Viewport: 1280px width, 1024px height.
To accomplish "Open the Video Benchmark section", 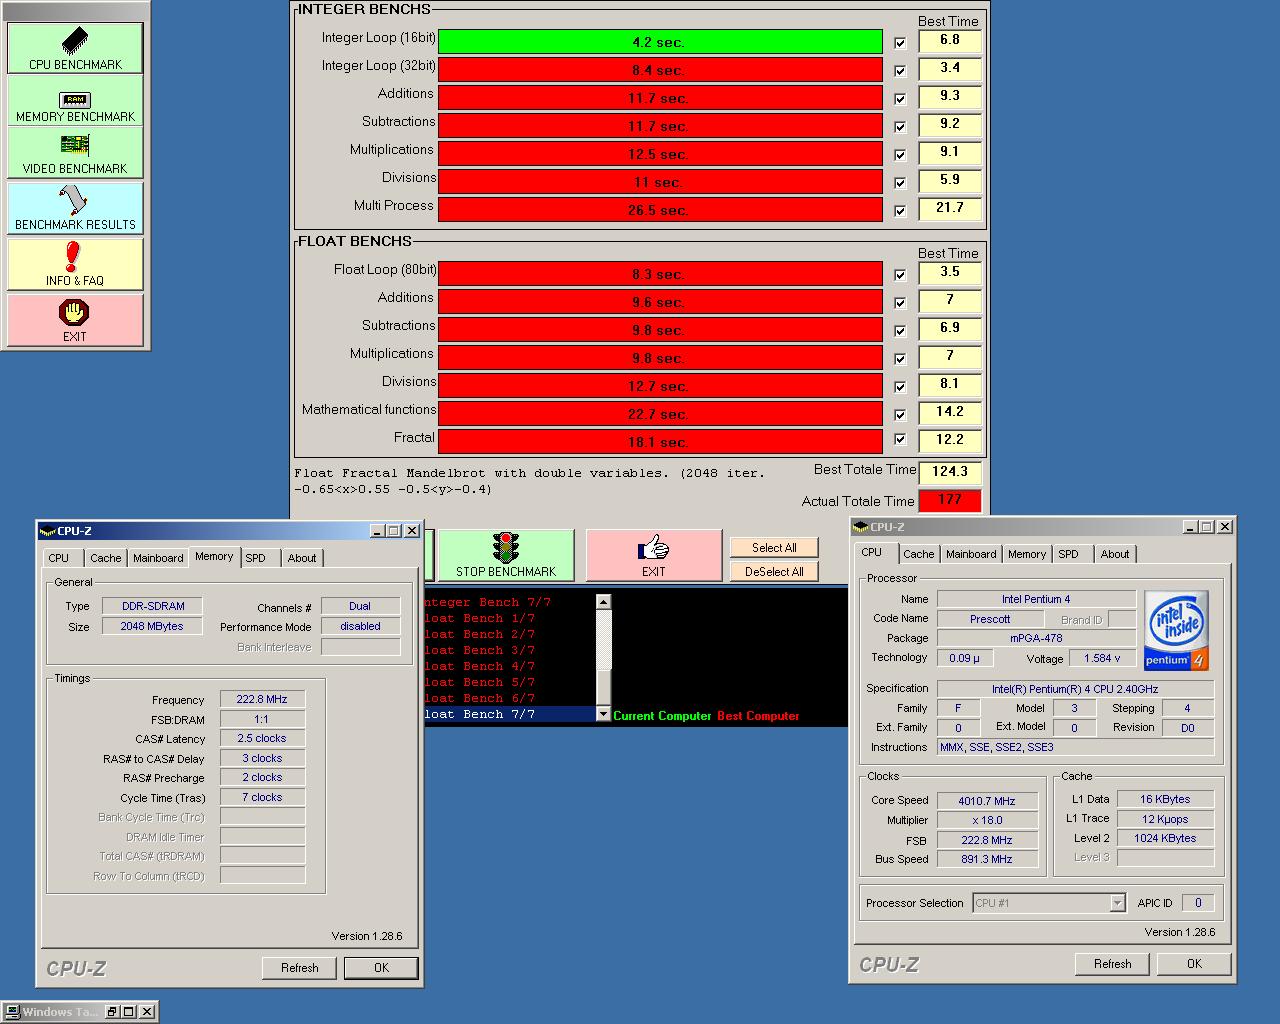I will (75, 153).
